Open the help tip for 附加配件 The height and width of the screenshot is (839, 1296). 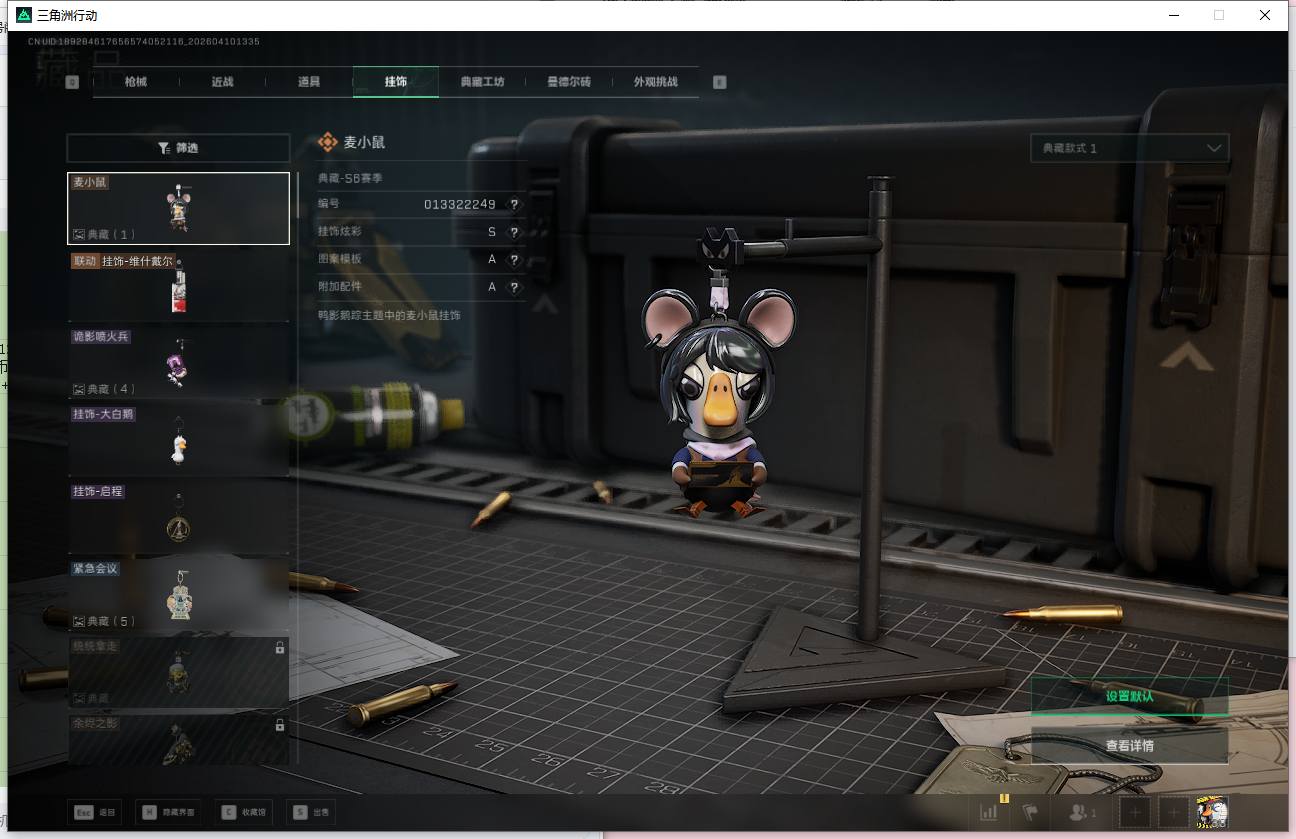pos(514,287)
